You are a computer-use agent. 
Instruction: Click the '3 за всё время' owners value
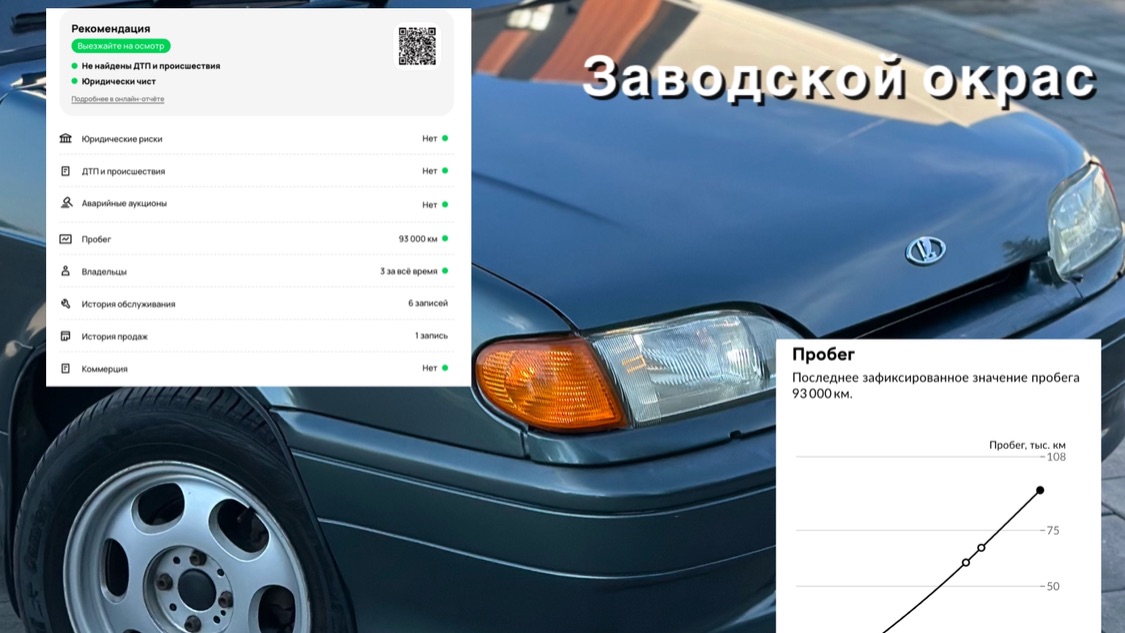408,271
